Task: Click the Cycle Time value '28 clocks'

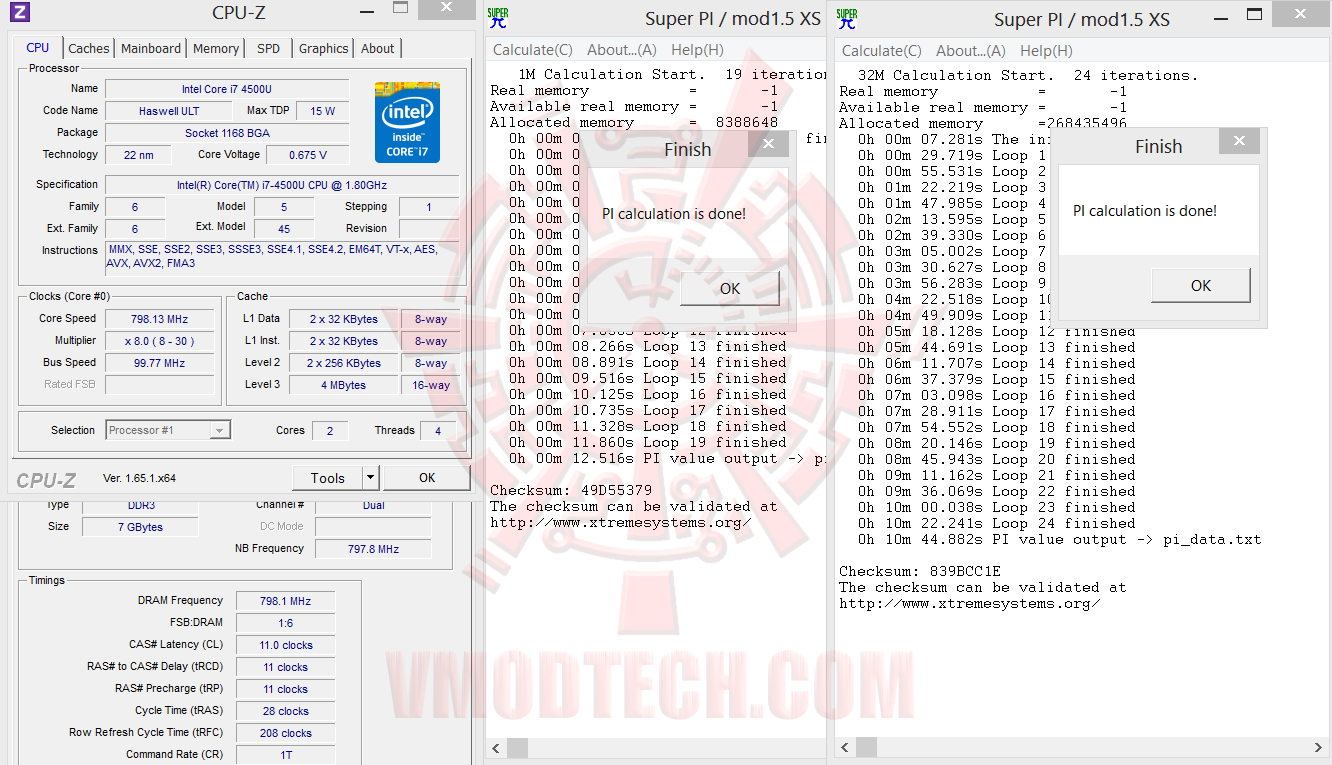Action: tap(285, 711)
